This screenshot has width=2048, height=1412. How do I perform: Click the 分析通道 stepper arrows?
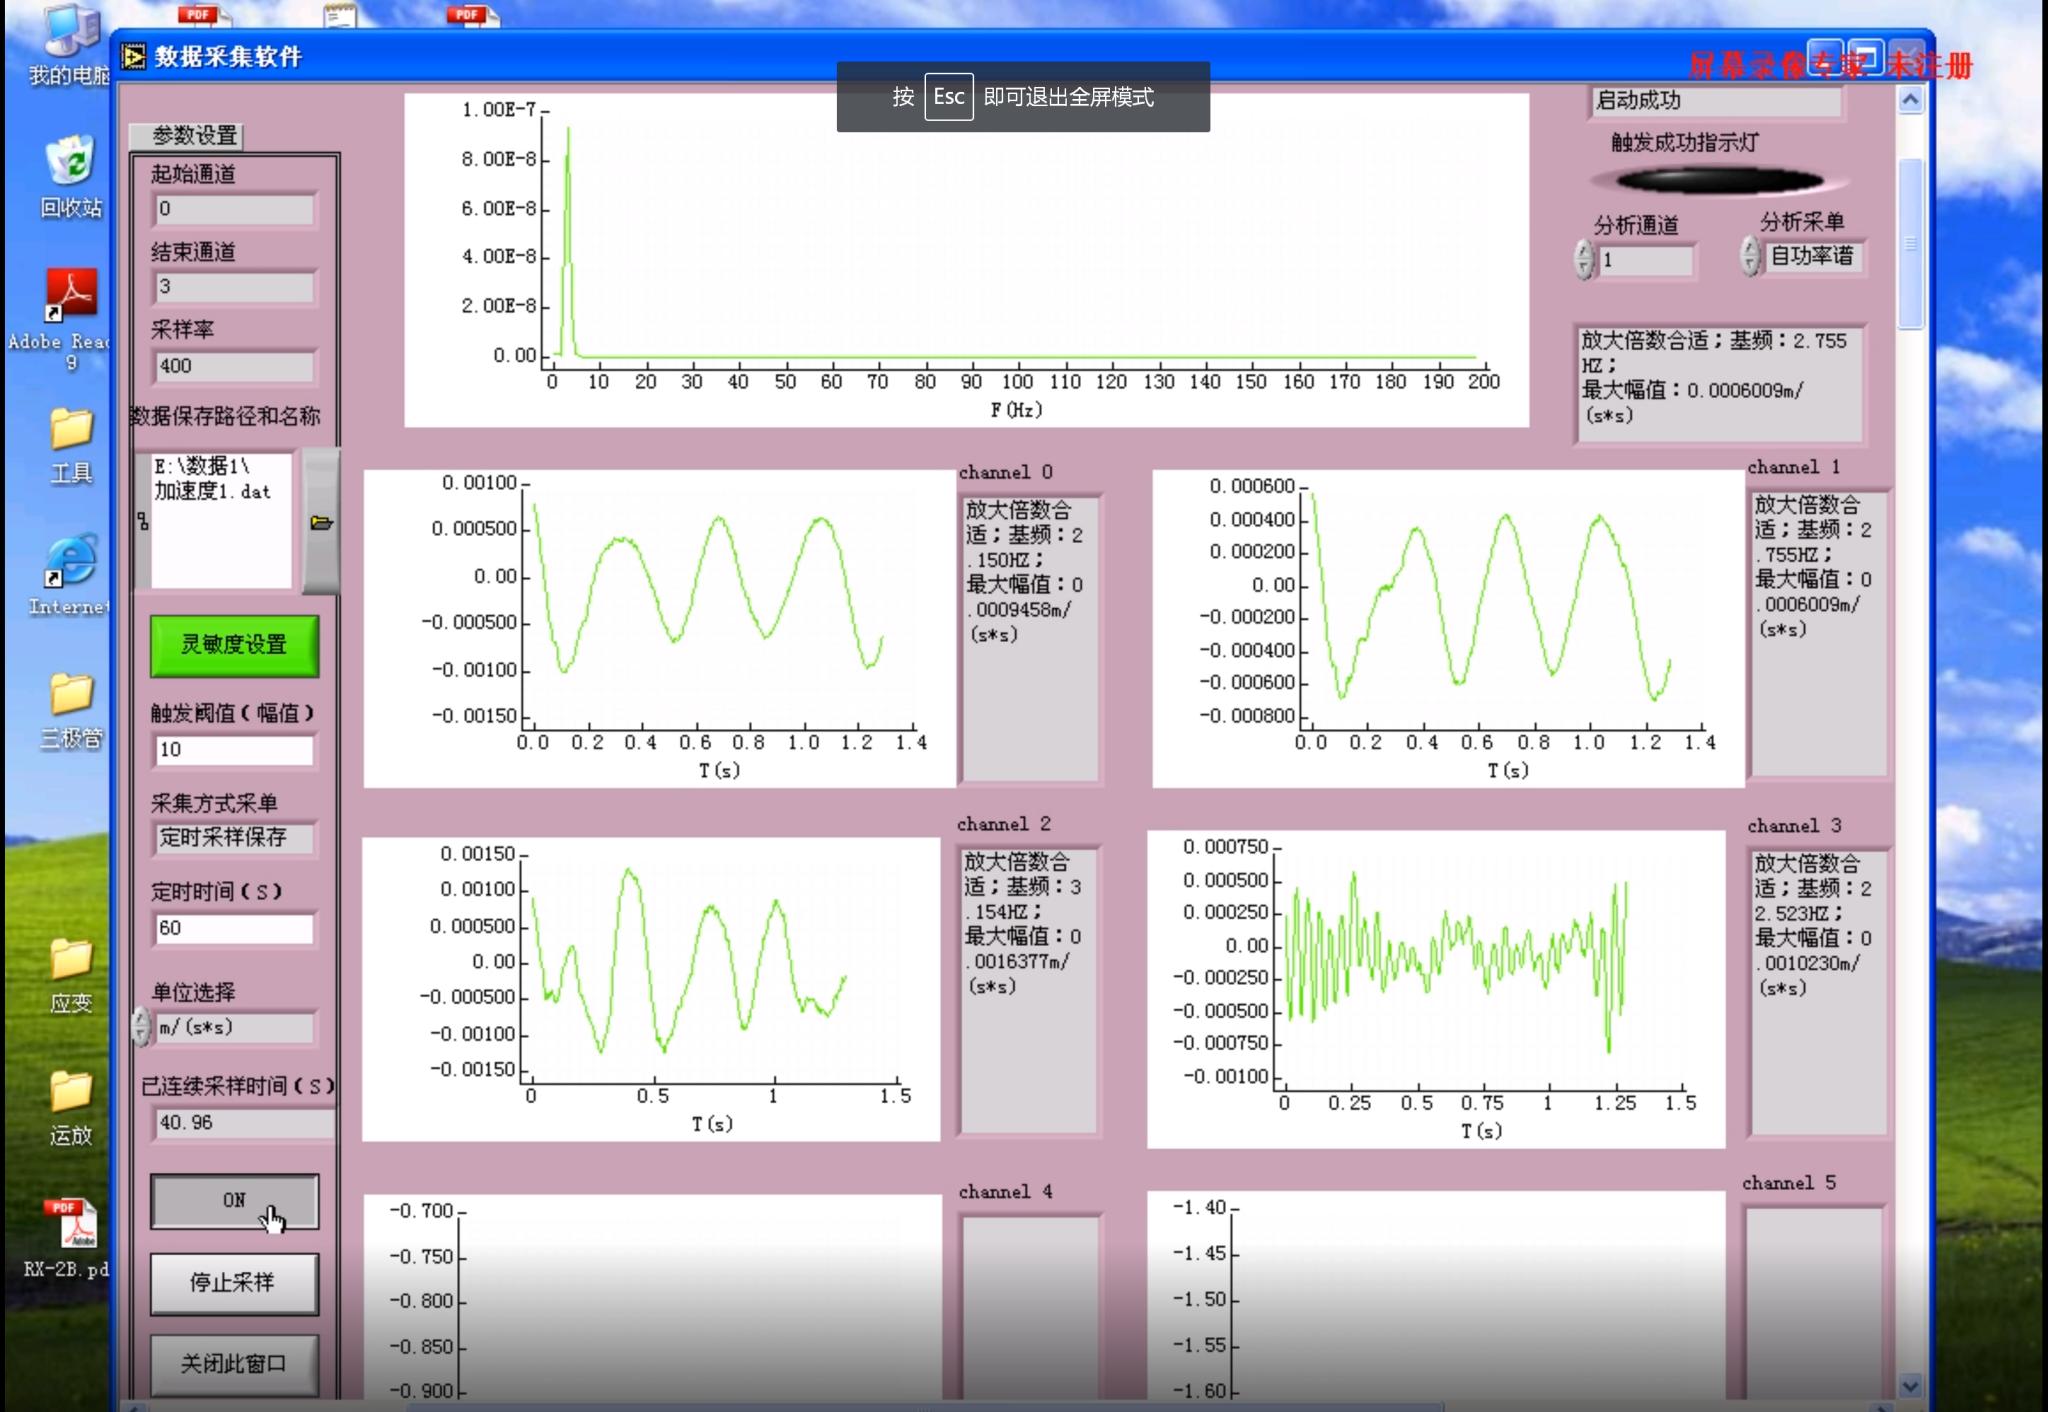click(x=1583, y=259)
